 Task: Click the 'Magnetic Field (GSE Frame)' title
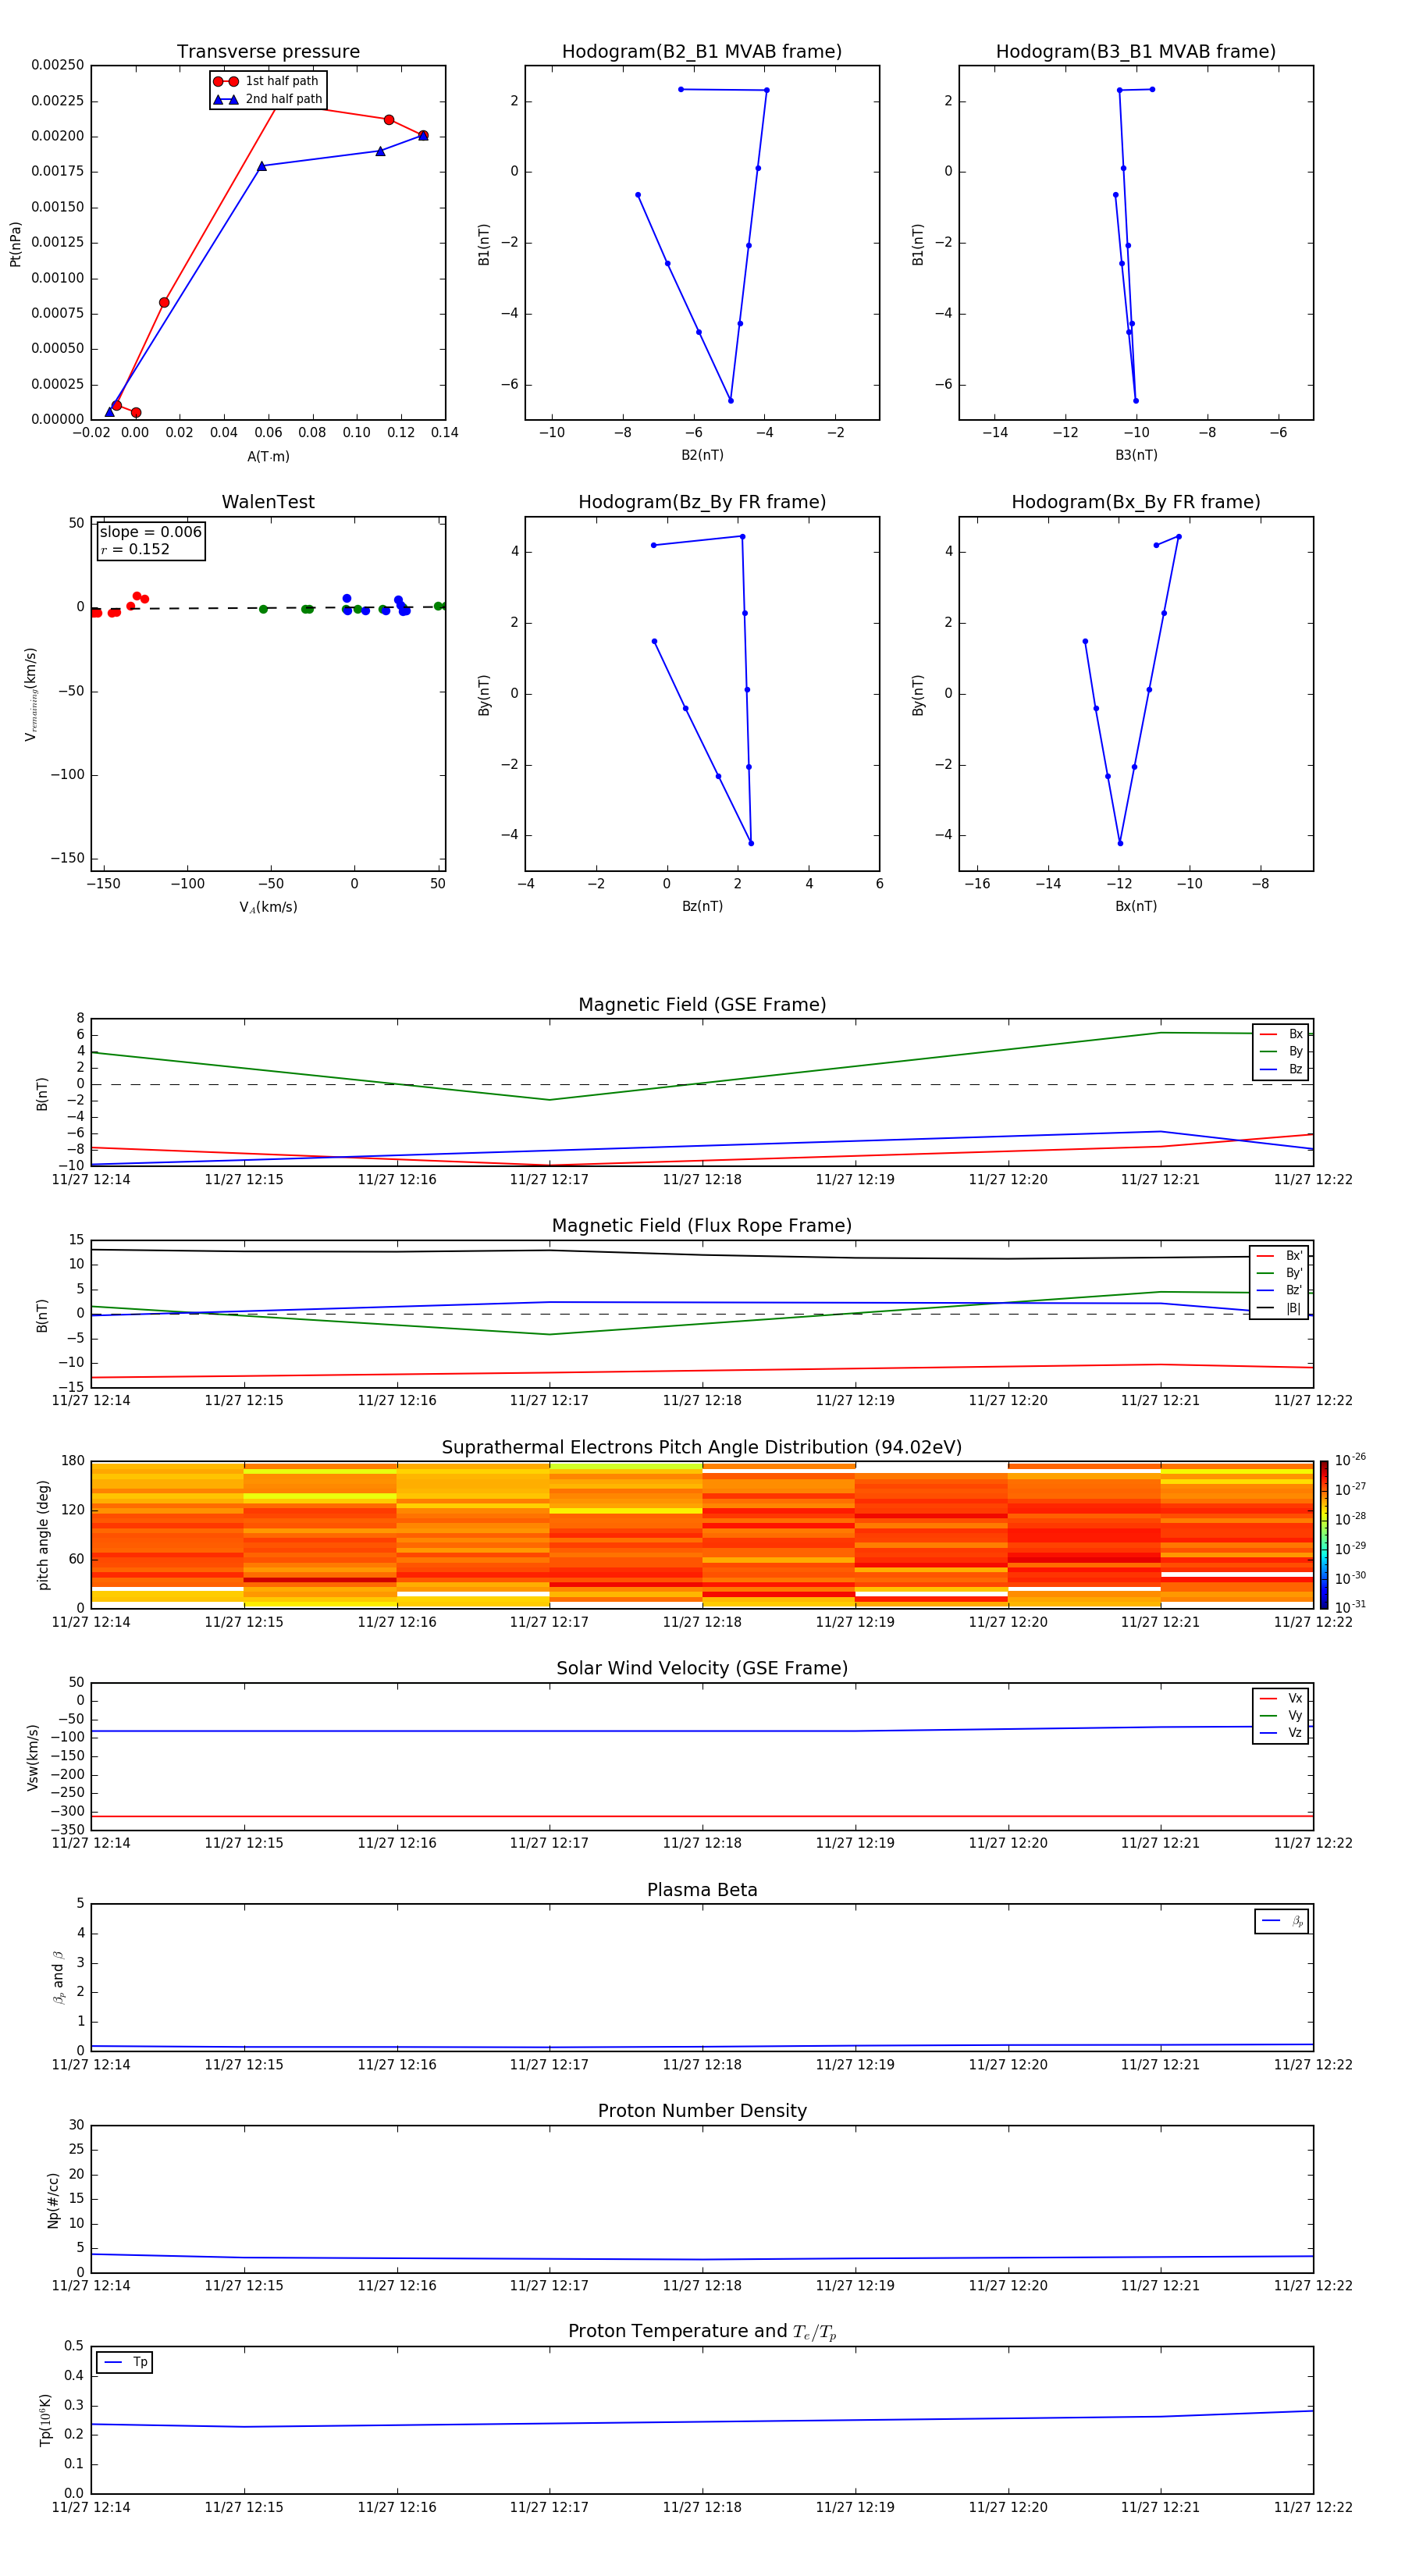(x=702, y=1005)
